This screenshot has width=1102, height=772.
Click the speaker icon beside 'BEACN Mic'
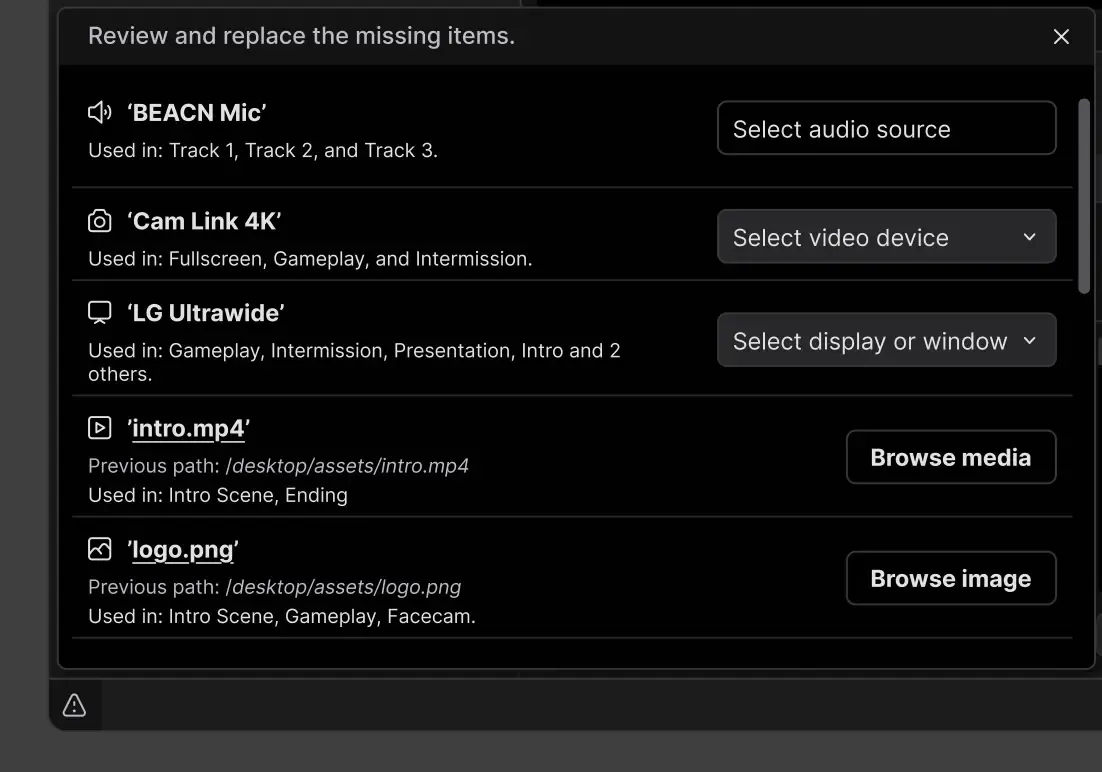pyautogui.click(x=99, y=112)
